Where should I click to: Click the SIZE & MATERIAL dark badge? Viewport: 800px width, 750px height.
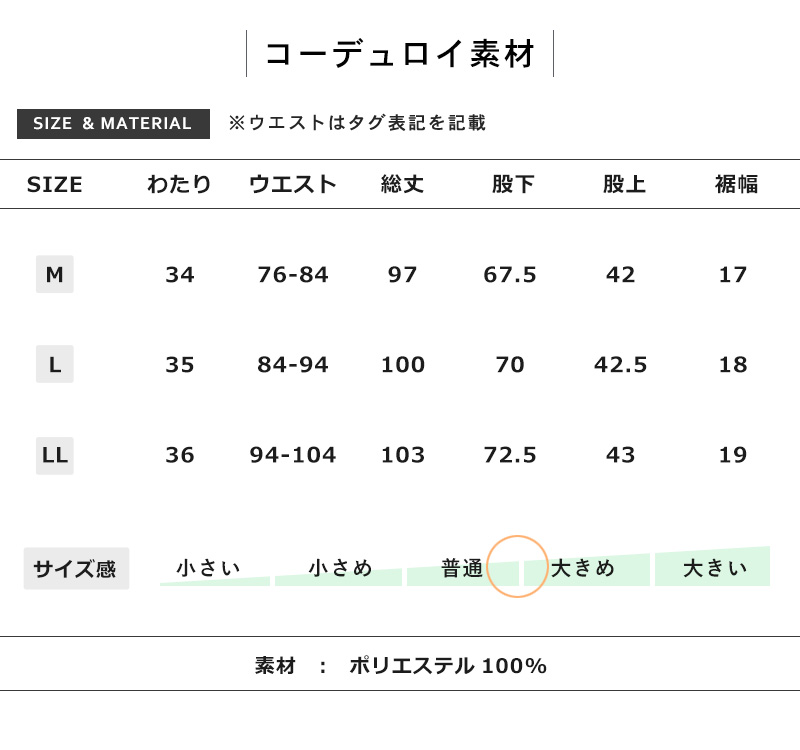[113, 124]
